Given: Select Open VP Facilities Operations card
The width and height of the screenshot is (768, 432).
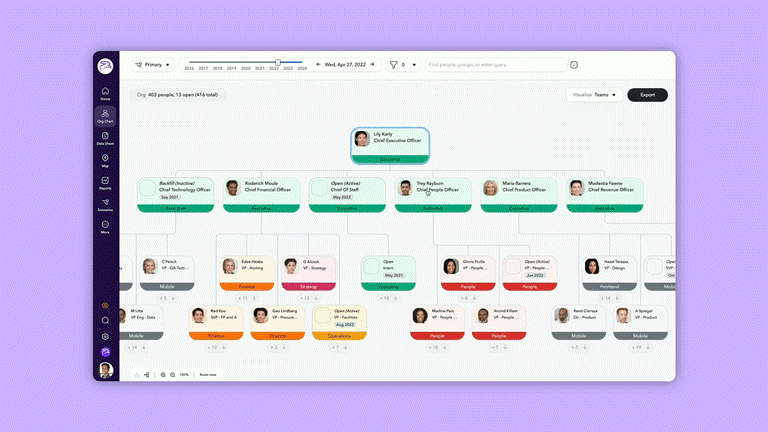Looking at the screenshot, I should coord(339,322).
